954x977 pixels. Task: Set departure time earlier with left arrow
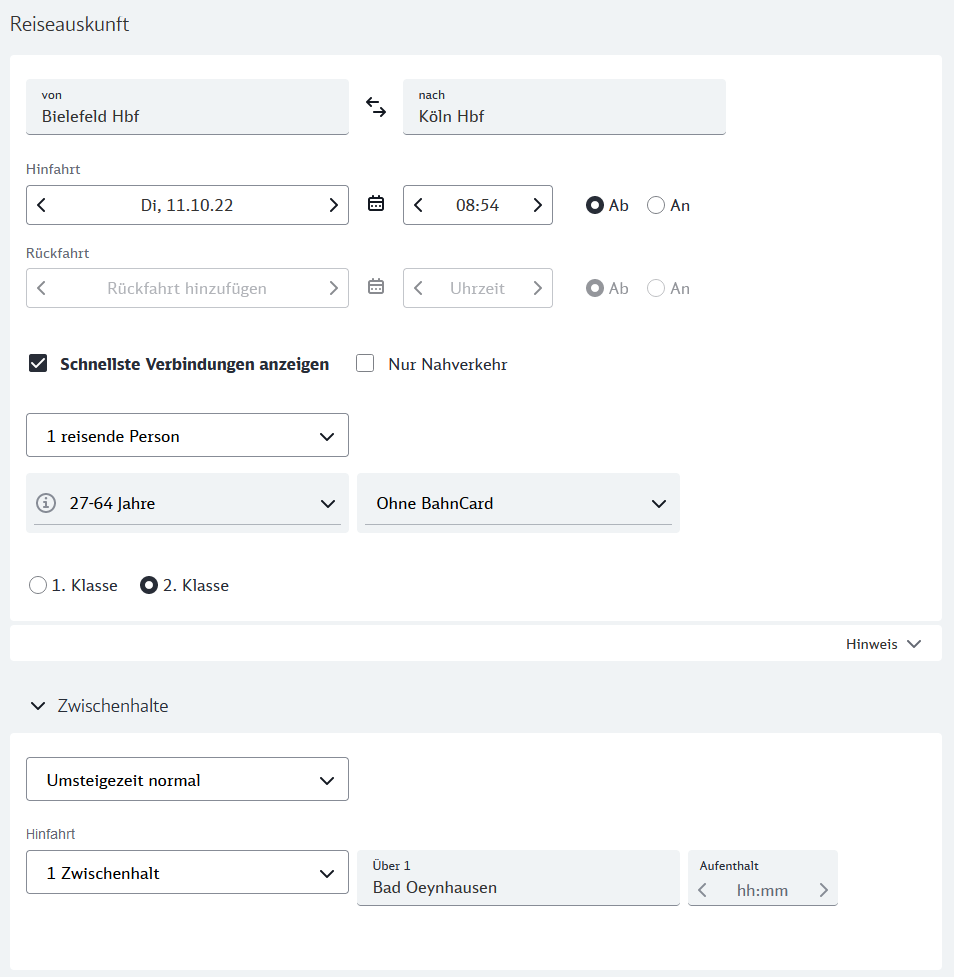pos(419,205)
